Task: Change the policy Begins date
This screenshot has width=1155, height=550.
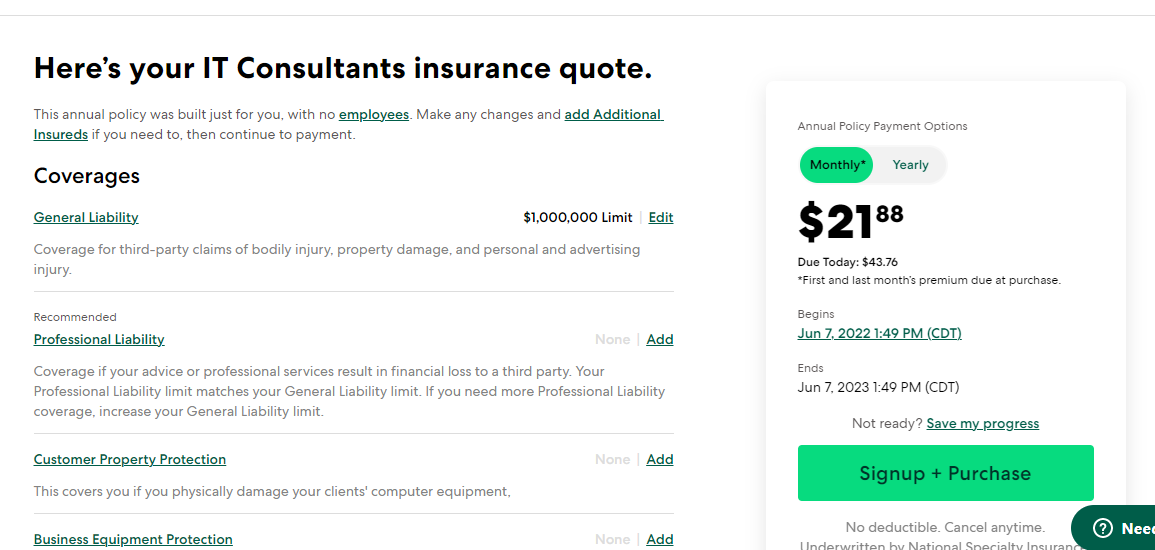Action: (x=879, y=333)
